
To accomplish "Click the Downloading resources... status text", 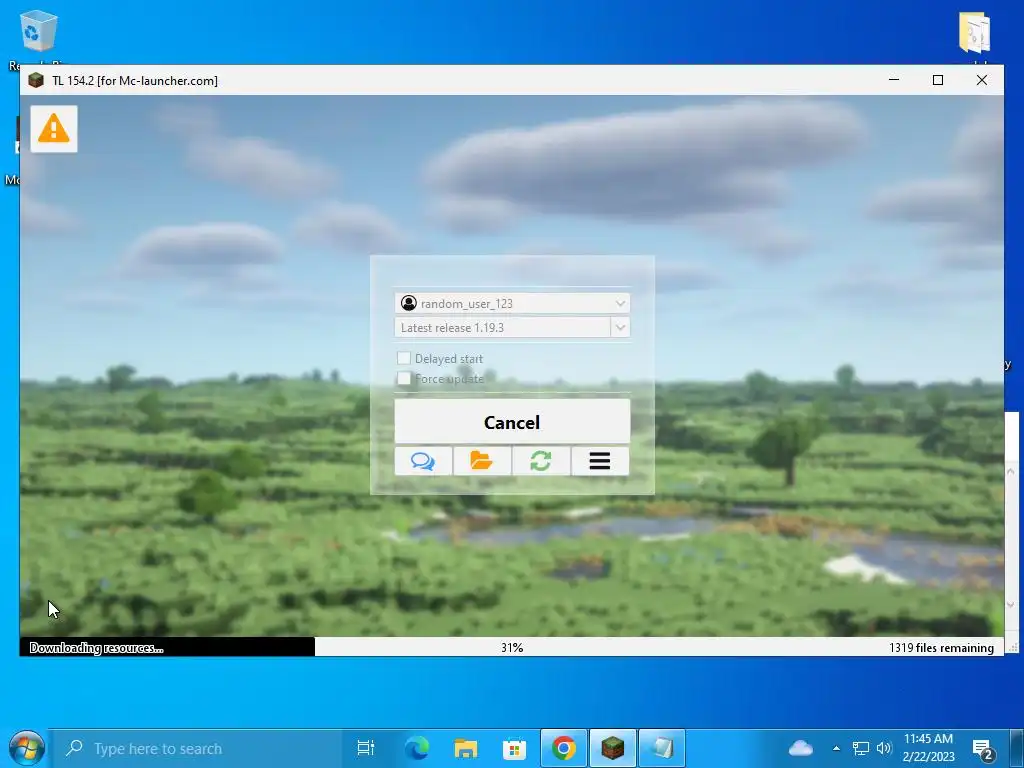I will (97, 647).
